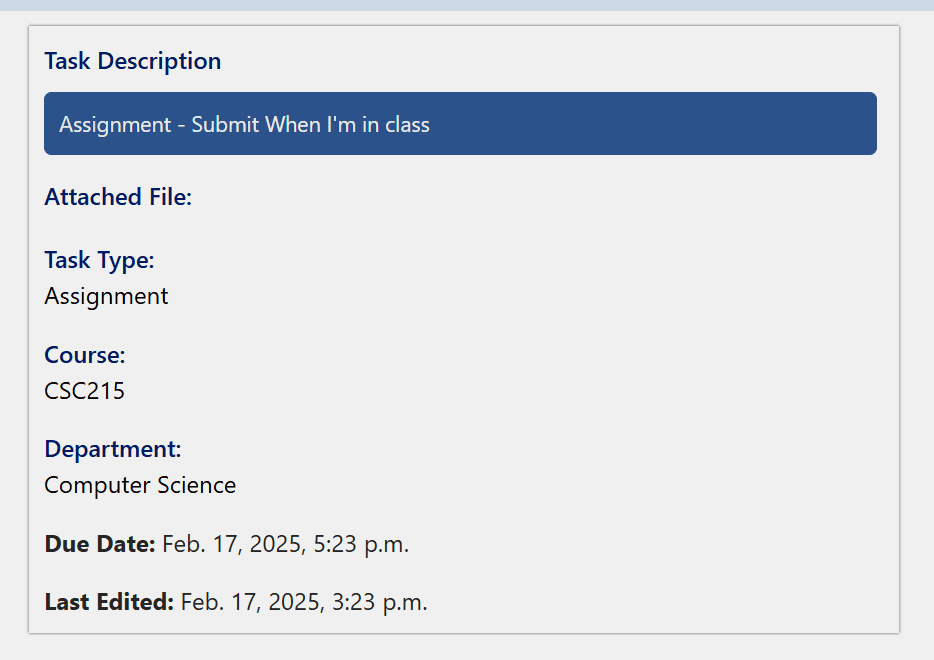
Task: Click the Department label
Action: (x=113, y=449)
